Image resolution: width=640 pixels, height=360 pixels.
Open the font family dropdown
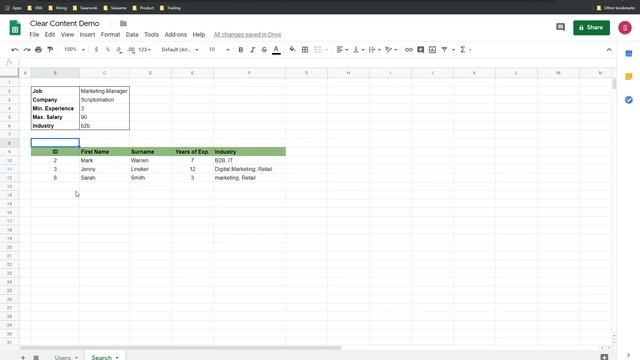[180, 50]
